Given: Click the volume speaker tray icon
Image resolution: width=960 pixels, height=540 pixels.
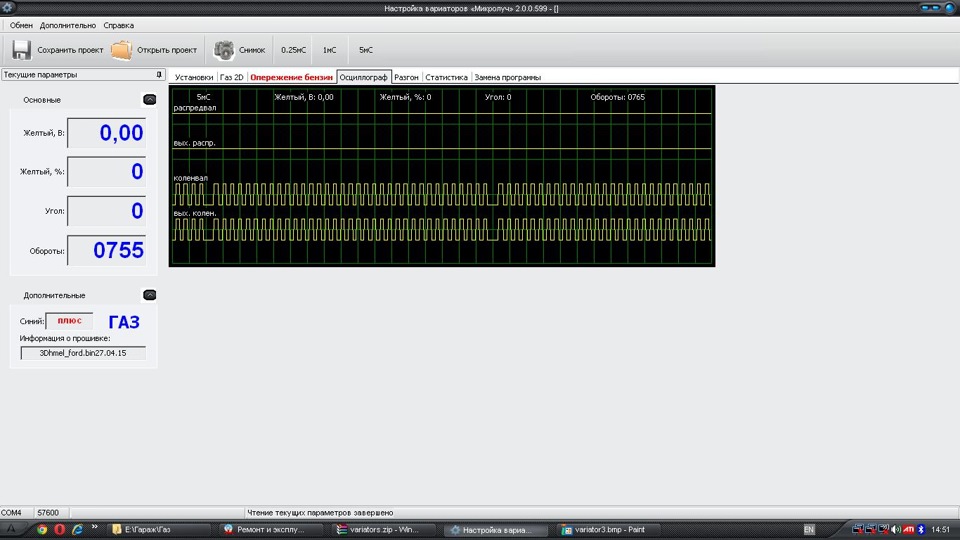Looking at the screenshot, I should click(895, 530).
